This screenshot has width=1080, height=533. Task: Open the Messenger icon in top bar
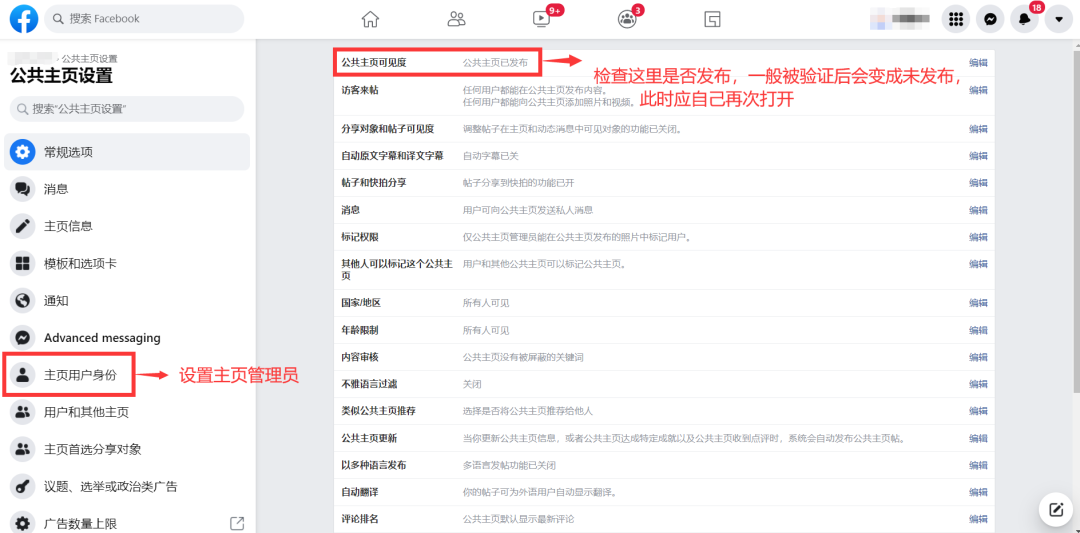(990, 19)
